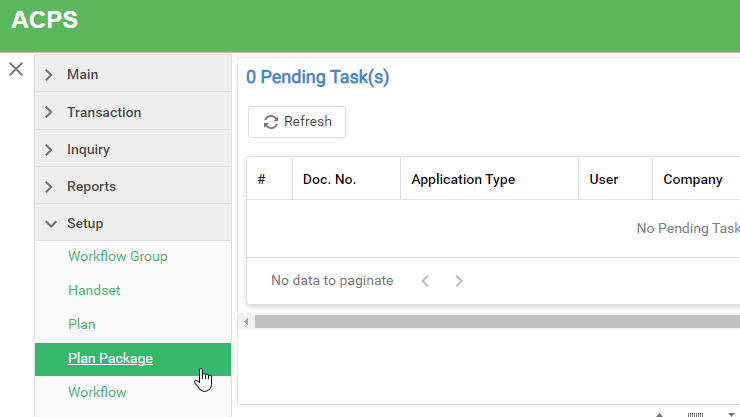Open Workflow Group setup page
Image resolution: width=740 pixels, height=417 pixels.
click(118, 256)
